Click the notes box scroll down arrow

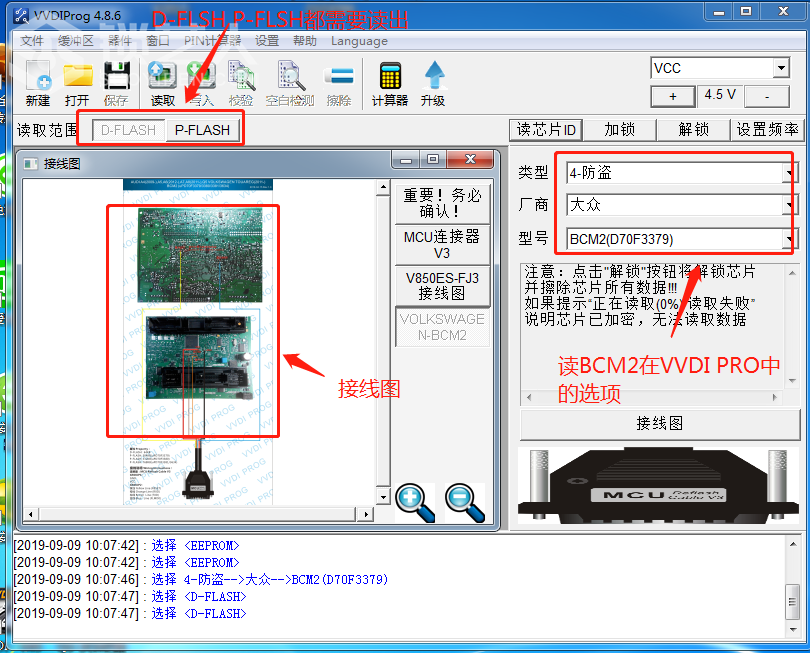[792, 381]
